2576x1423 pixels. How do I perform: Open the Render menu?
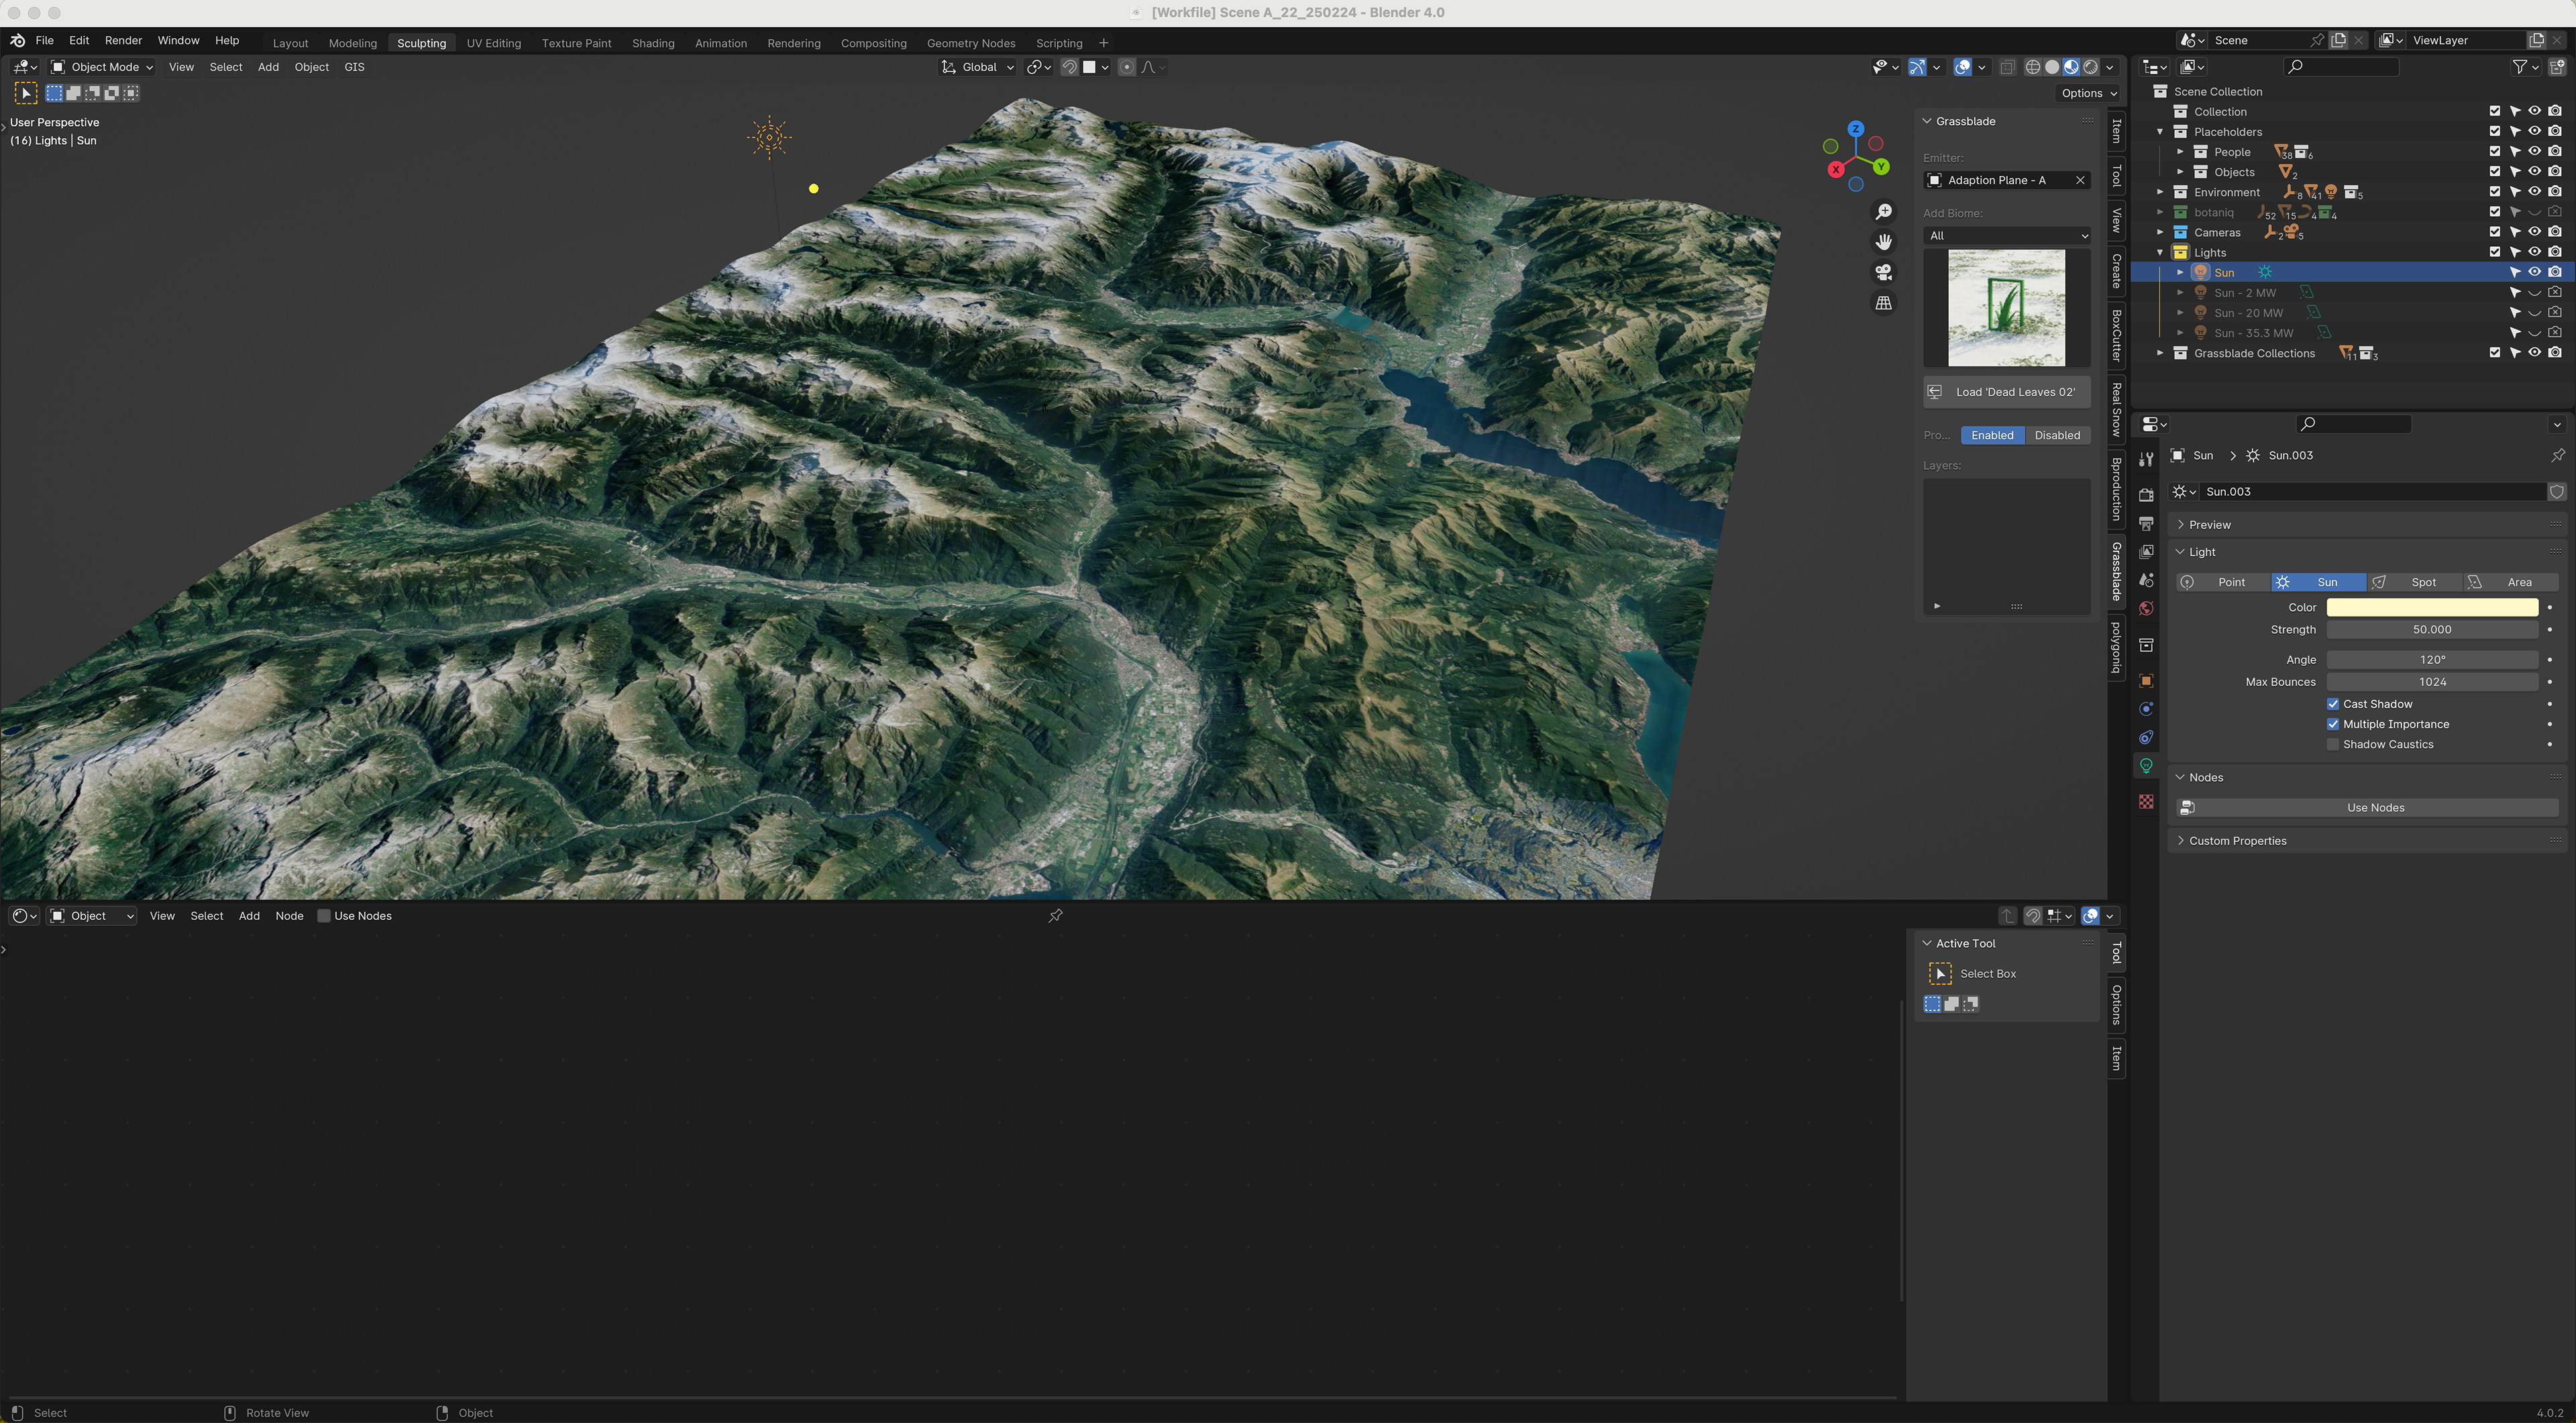(123, 41)
